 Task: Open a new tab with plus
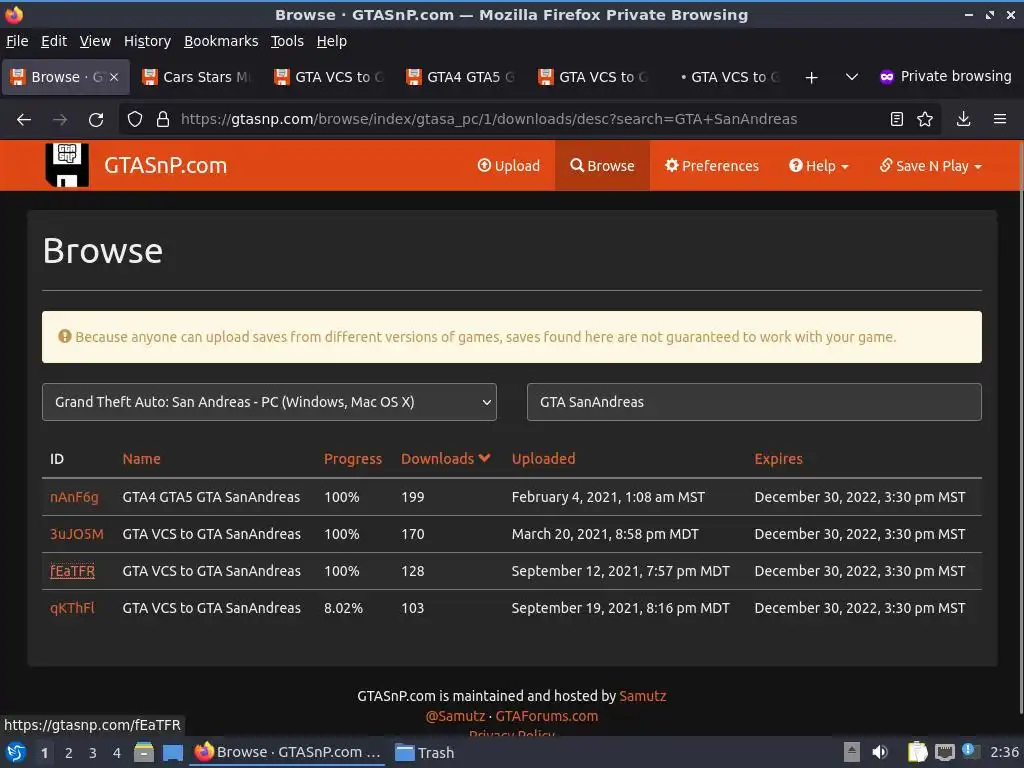811,78
